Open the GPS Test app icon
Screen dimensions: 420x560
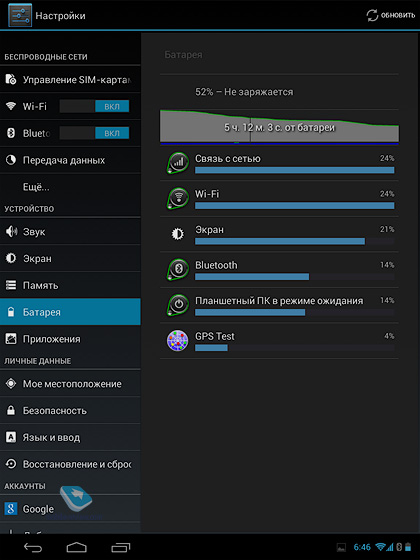178,340
